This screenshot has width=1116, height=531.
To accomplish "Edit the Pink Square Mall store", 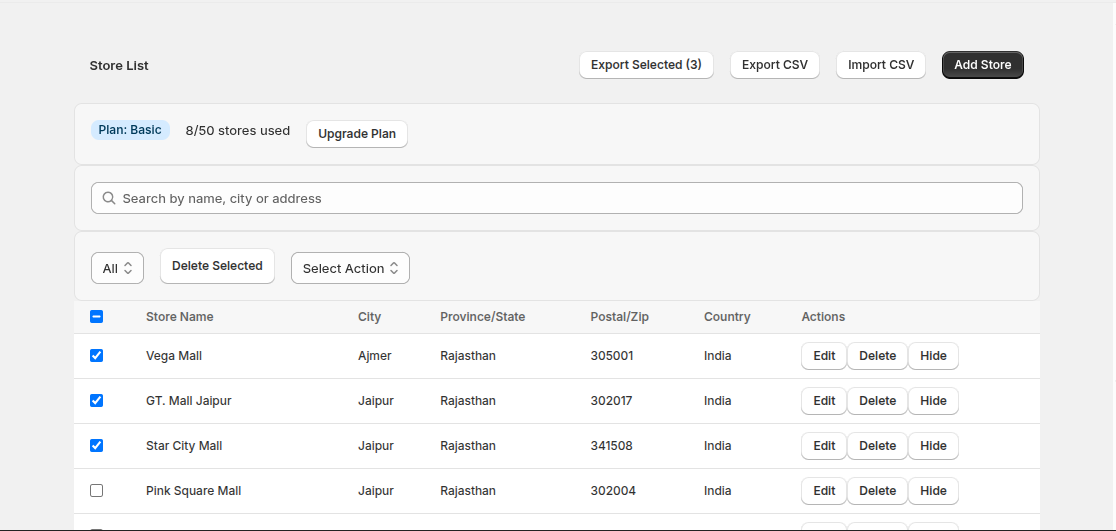I will point(824,490).
